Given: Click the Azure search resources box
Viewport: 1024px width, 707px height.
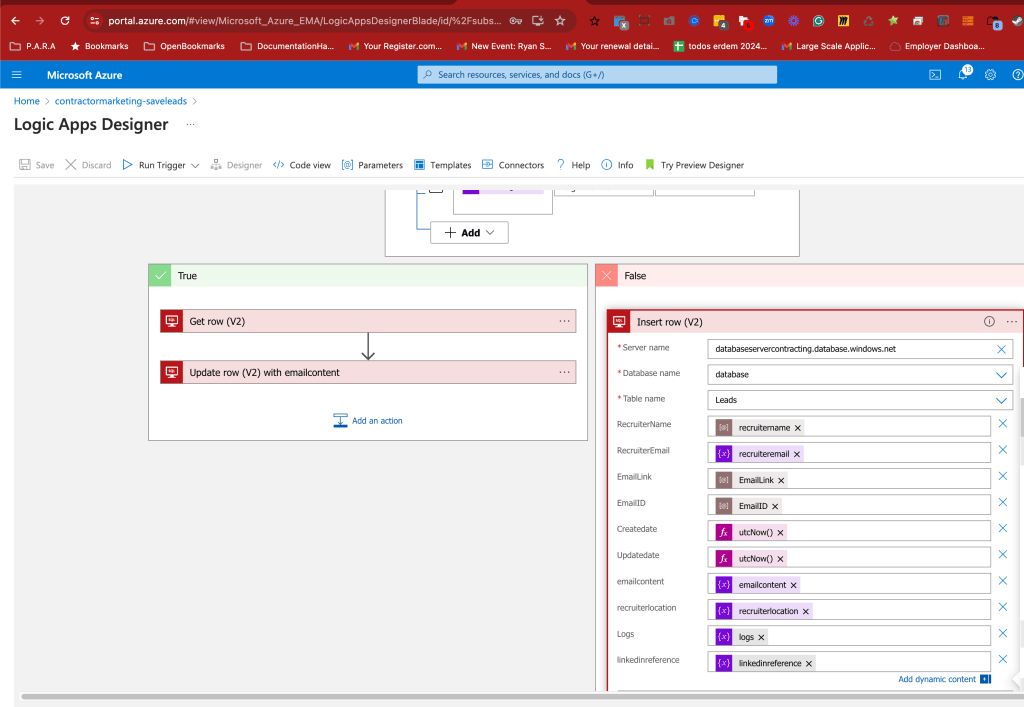Looking at the screenshot, I should pos(597,75).
